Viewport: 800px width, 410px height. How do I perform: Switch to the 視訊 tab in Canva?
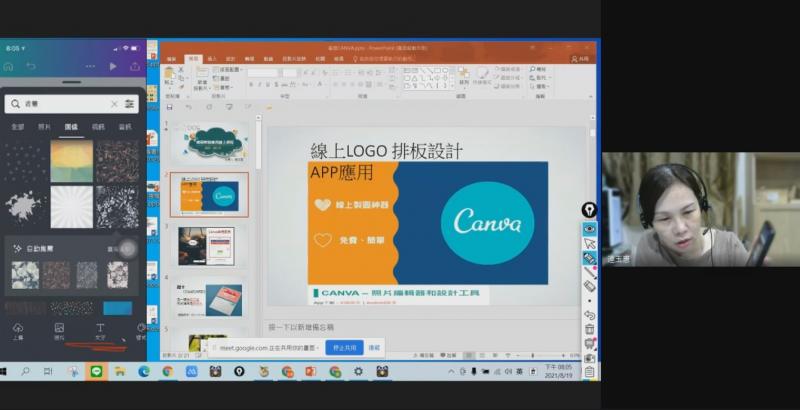coord(98,127)
